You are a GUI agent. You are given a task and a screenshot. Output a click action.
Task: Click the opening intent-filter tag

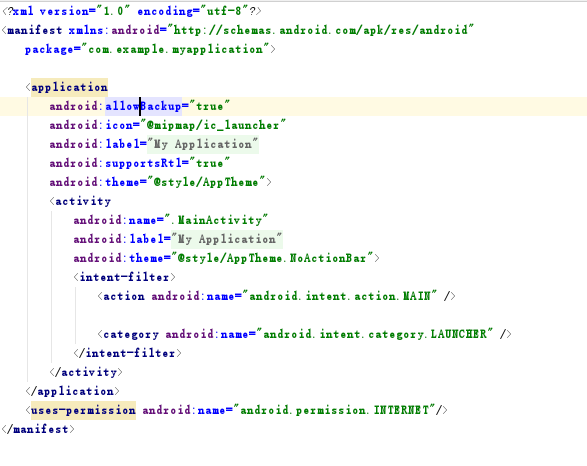(x=124, y=277)
